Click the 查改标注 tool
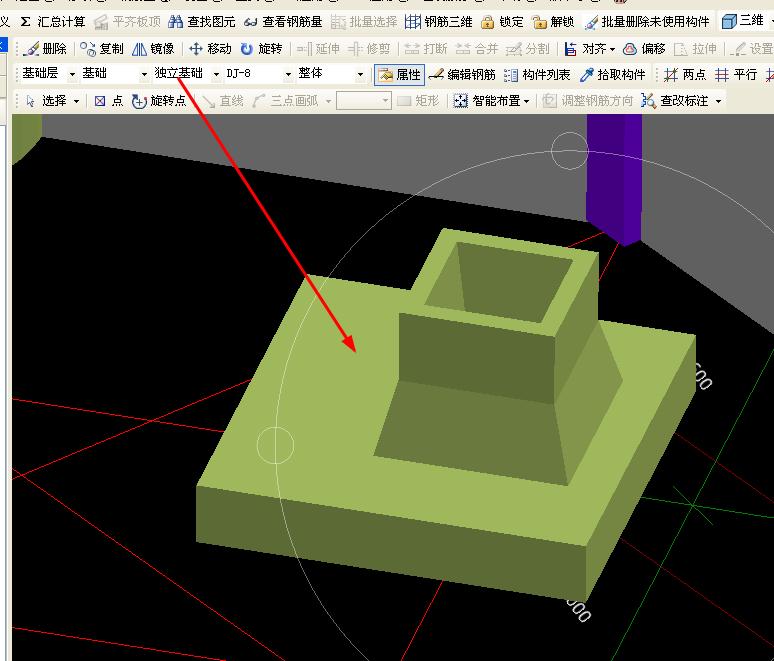Image resolution: width=774 pixels, height=661 pixels. (x=675, y=101)
